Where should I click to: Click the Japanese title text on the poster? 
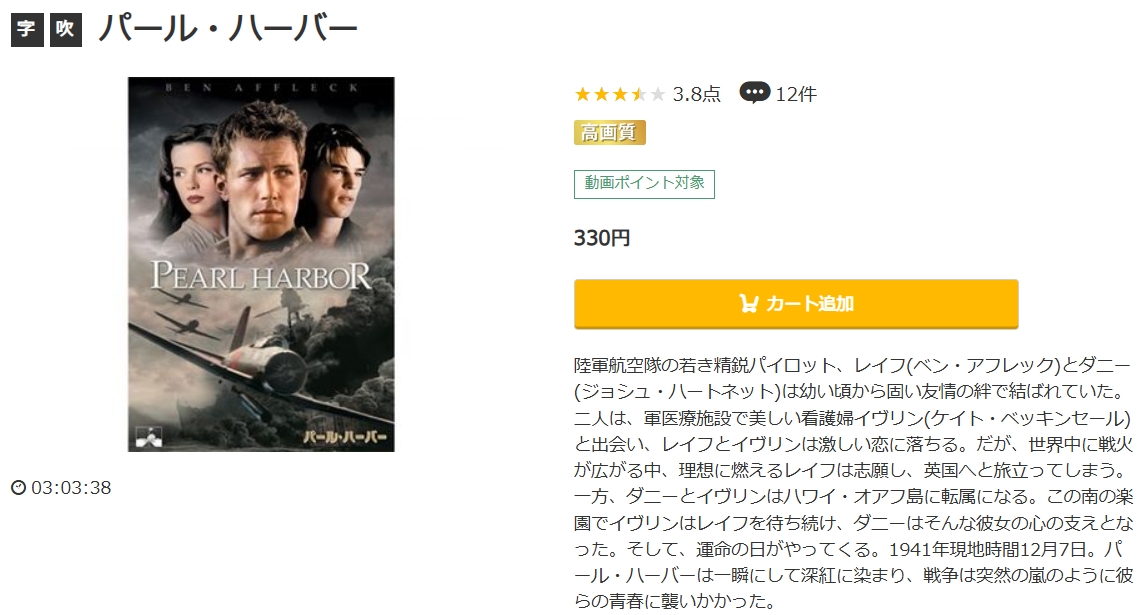pos(344,438)
